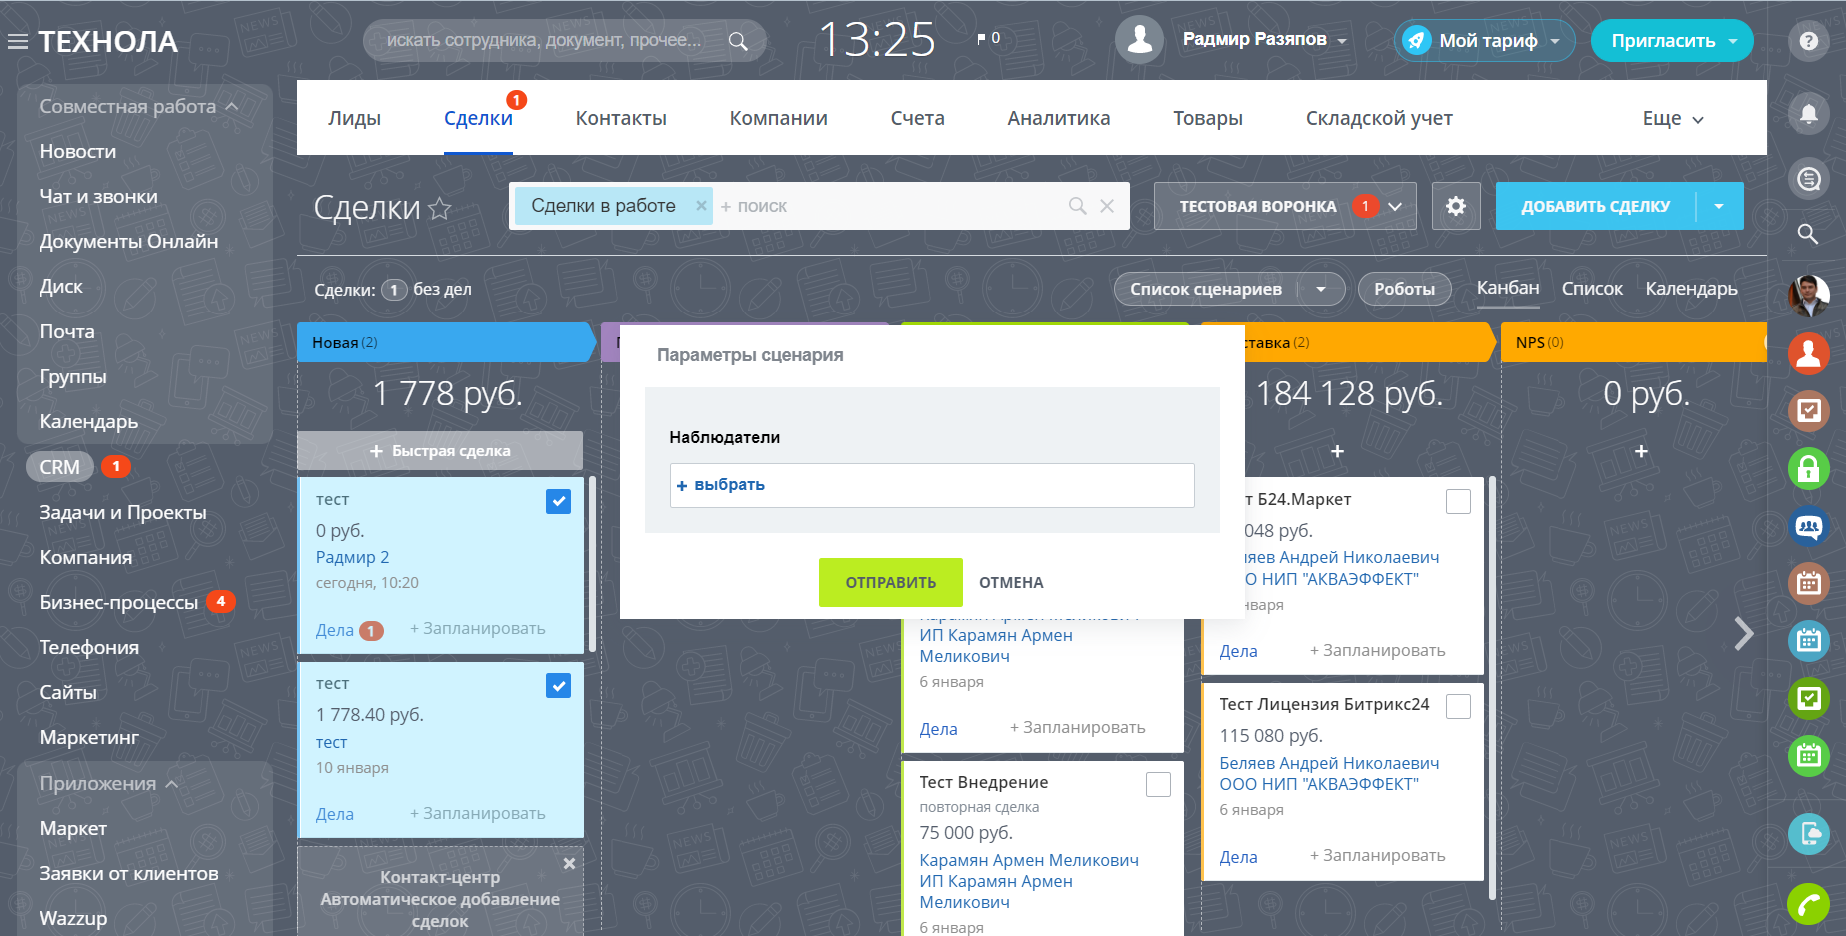This screenshot has width=1846, height=936.
Task: Open the hamburger menu beside ТЕХНОЛА
Action: click(x=18, y=42)
